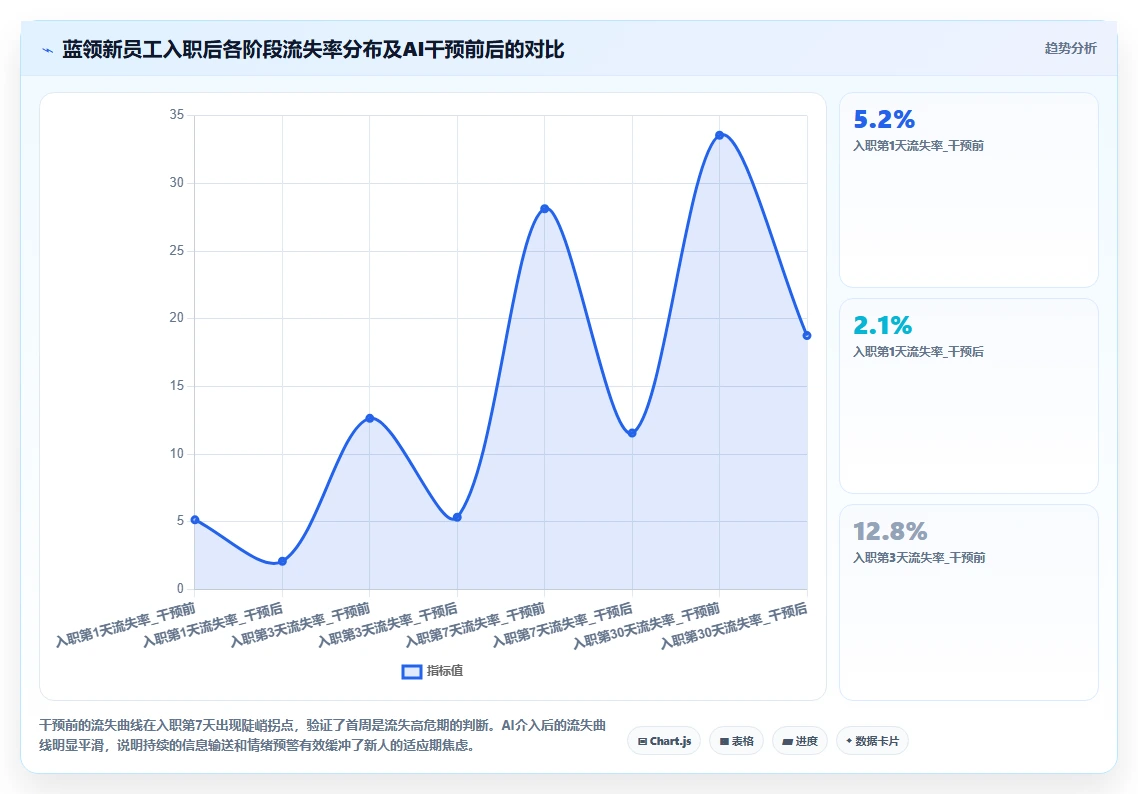Click peak data point 入职第7天流失率_干预前
1138x794 pixels.
[544, 208]
